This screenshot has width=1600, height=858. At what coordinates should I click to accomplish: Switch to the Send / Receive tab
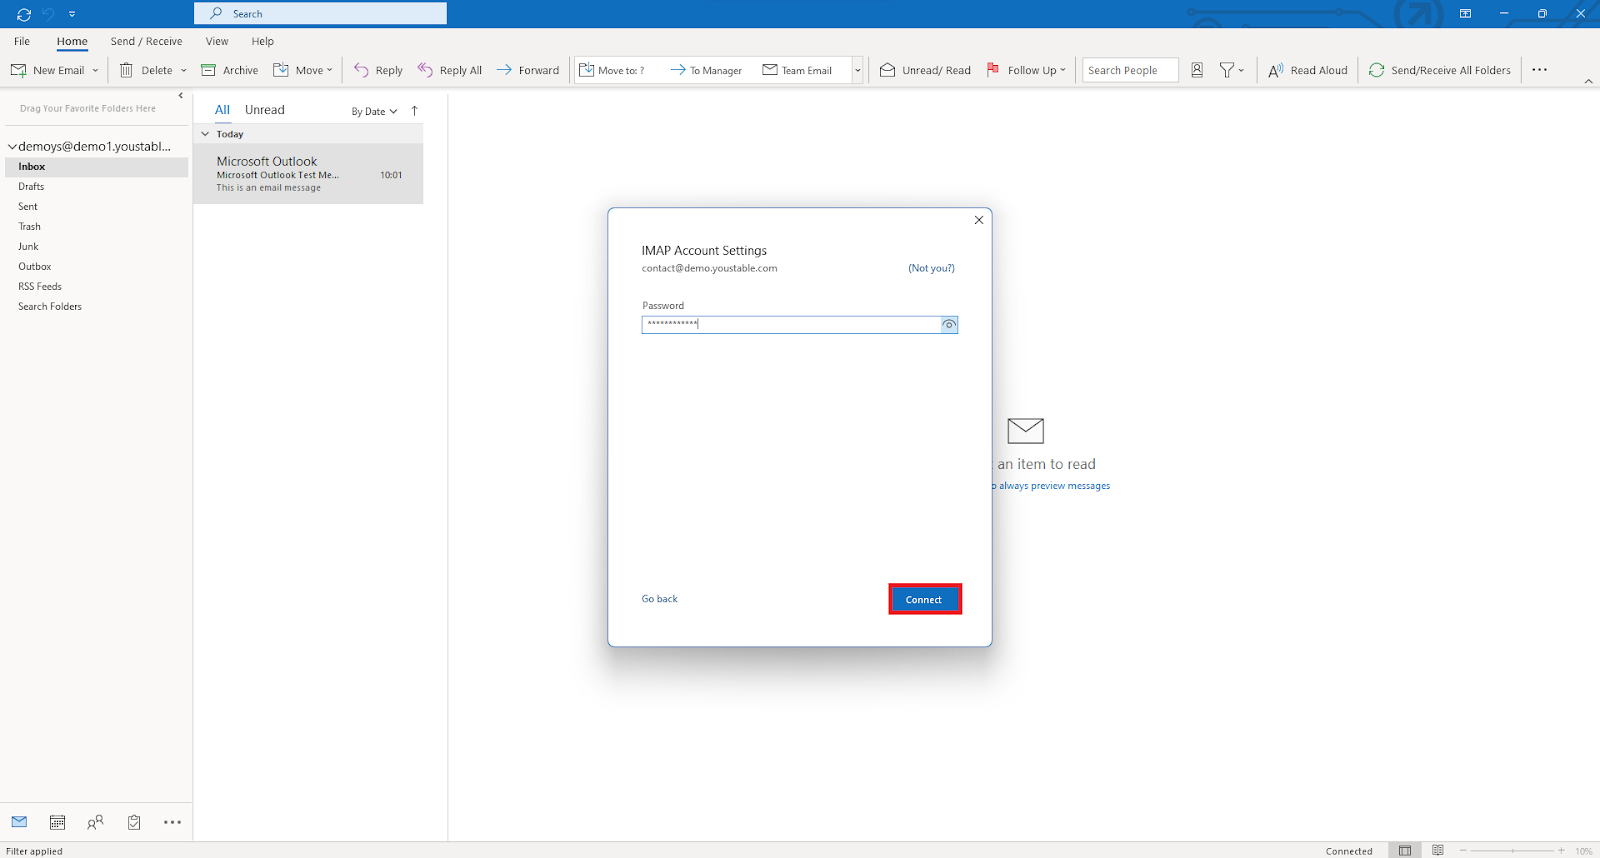point(146,41)
